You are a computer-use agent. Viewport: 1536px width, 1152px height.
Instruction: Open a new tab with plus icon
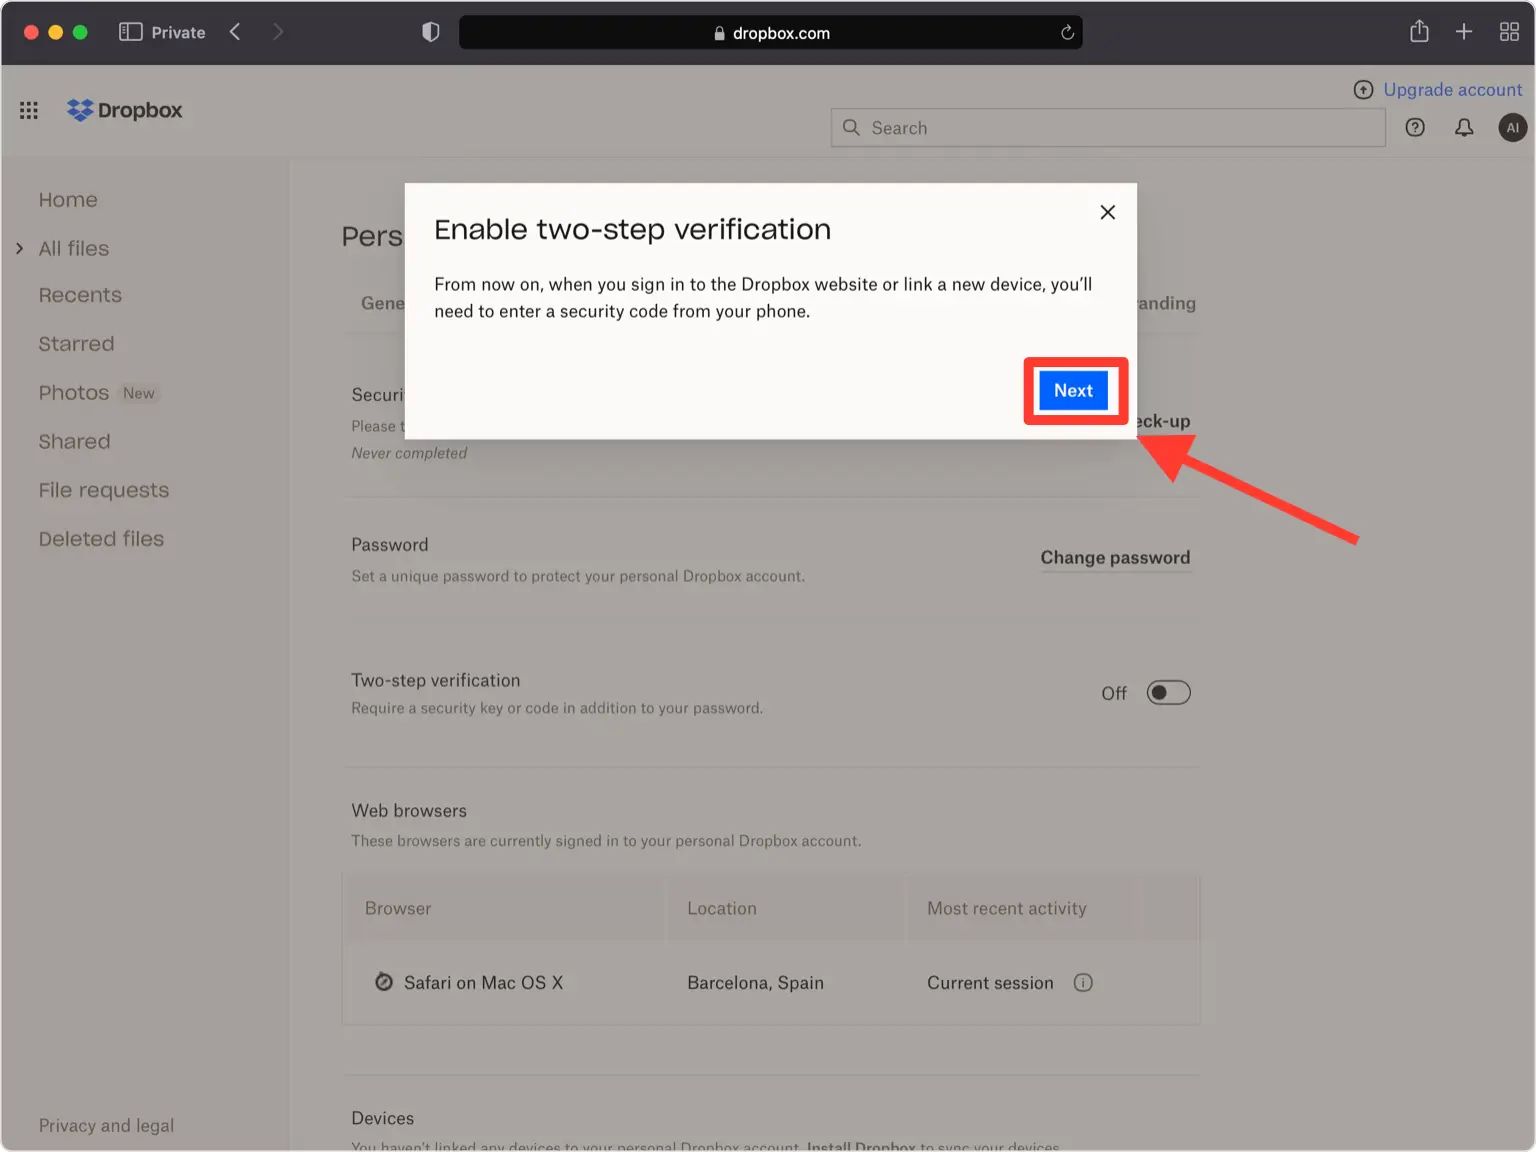pyautogui.click(x=1464, y=32)
